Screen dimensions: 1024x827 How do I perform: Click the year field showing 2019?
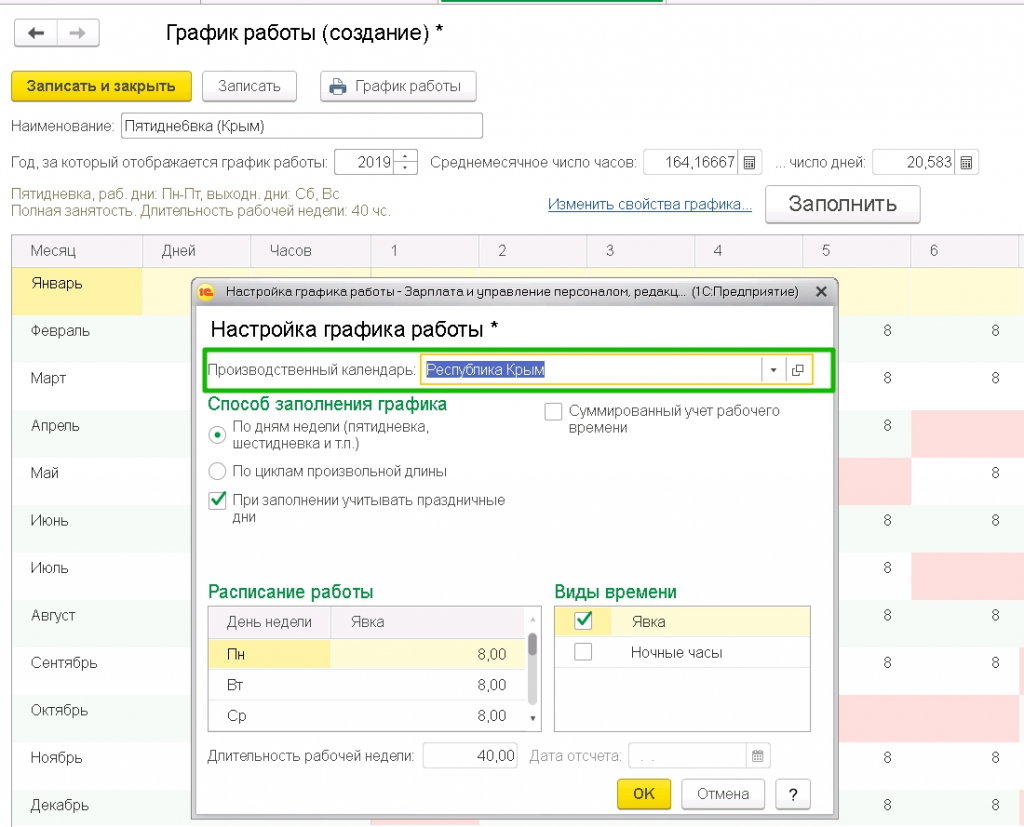[364, 163]
